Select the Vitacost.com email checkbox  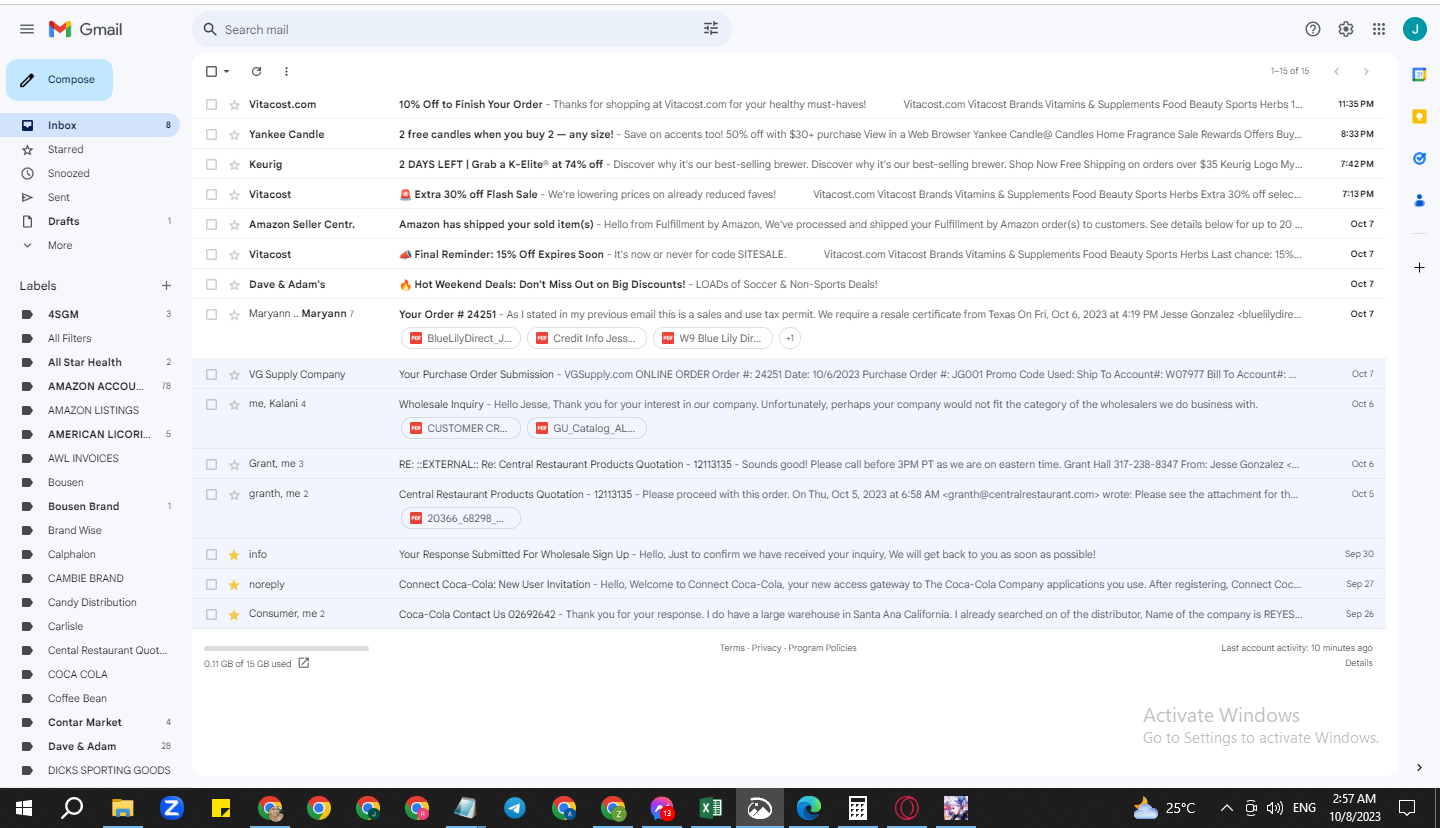click(x=211, y=104)
